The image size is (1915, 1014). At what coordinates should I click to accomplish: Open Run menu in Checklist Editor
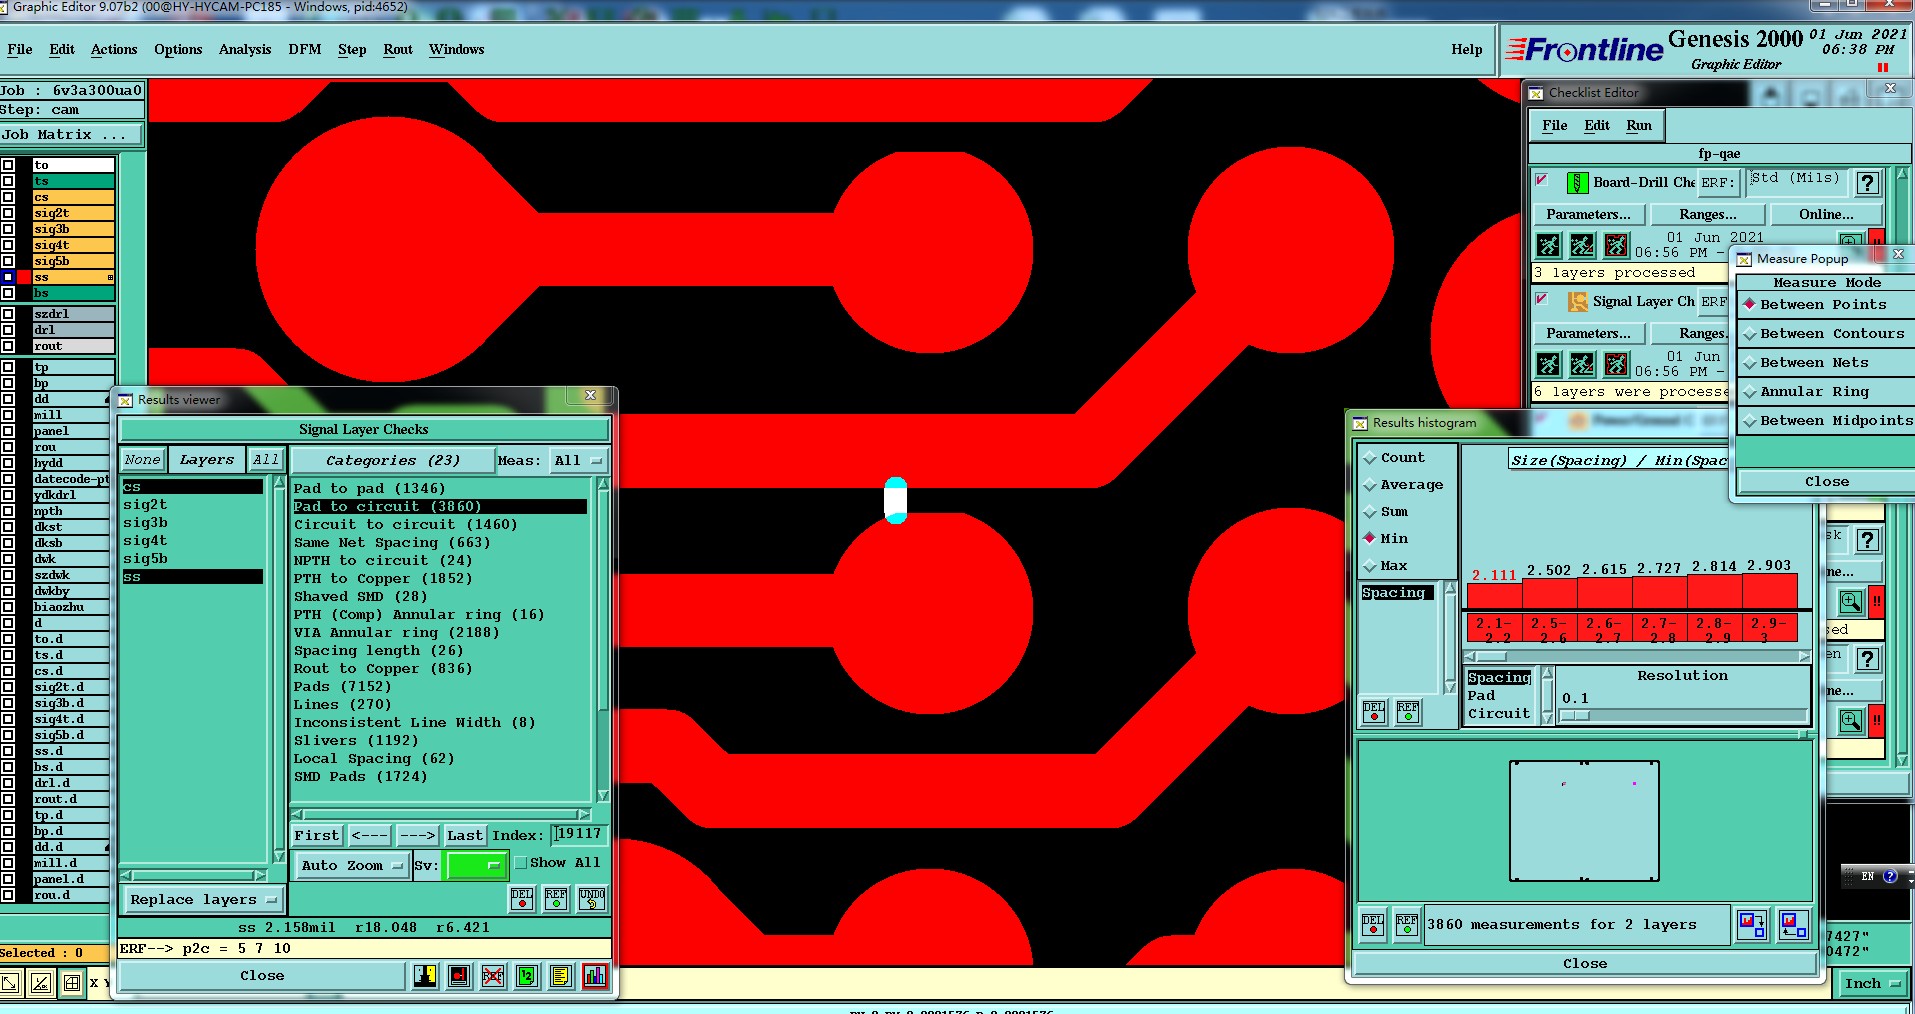tap(1639, 125)
